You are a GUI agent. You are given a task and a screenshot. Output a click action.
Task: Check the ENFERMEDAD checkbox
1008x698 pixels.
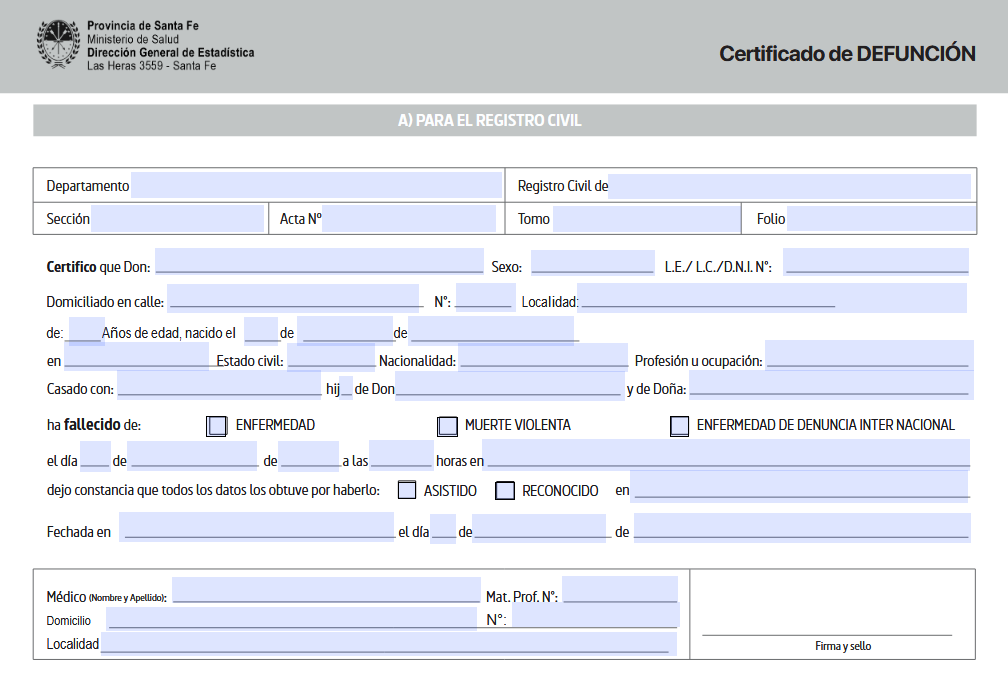click(x=217, y=426)
